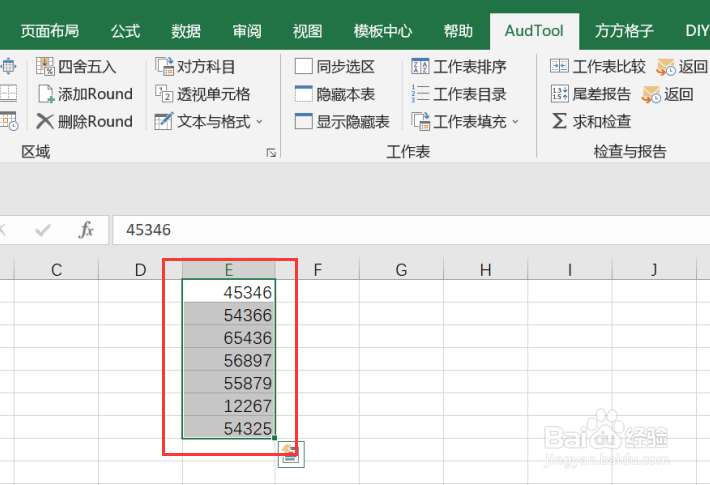Screen dimensions: 710x485
Task: Click the formula bar confirm checkmark
Action: pos(43,230)
